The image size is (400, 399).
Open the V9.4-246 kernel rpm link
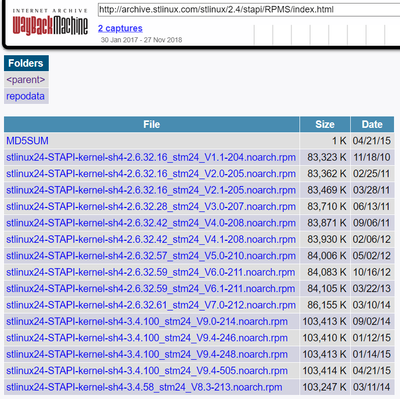tap(147, 338)
